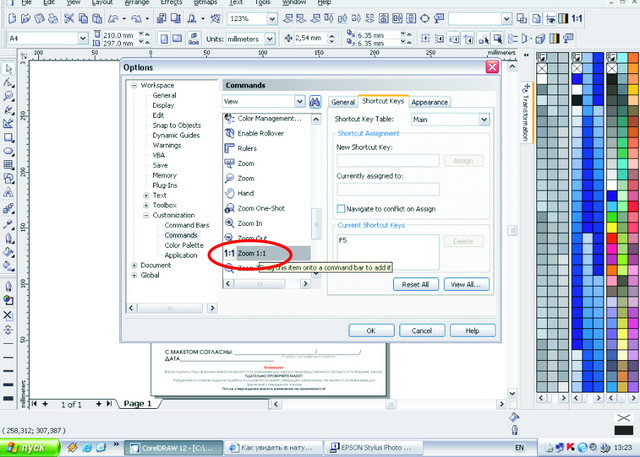
Task: Click the binoculars search icon in Commands
Action: [315, 102]
